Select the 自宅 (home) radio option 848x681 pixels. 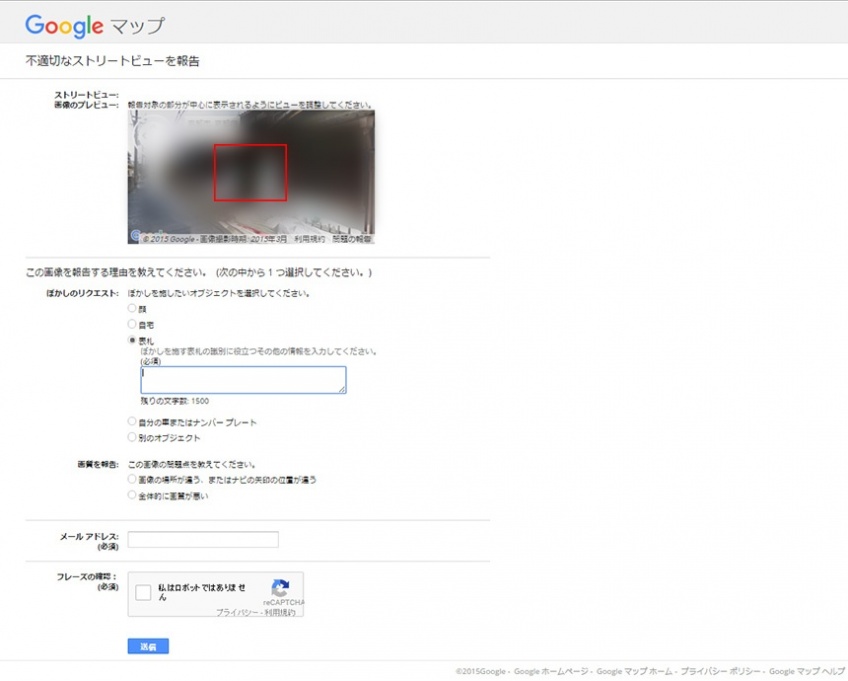tap(132, 325)
